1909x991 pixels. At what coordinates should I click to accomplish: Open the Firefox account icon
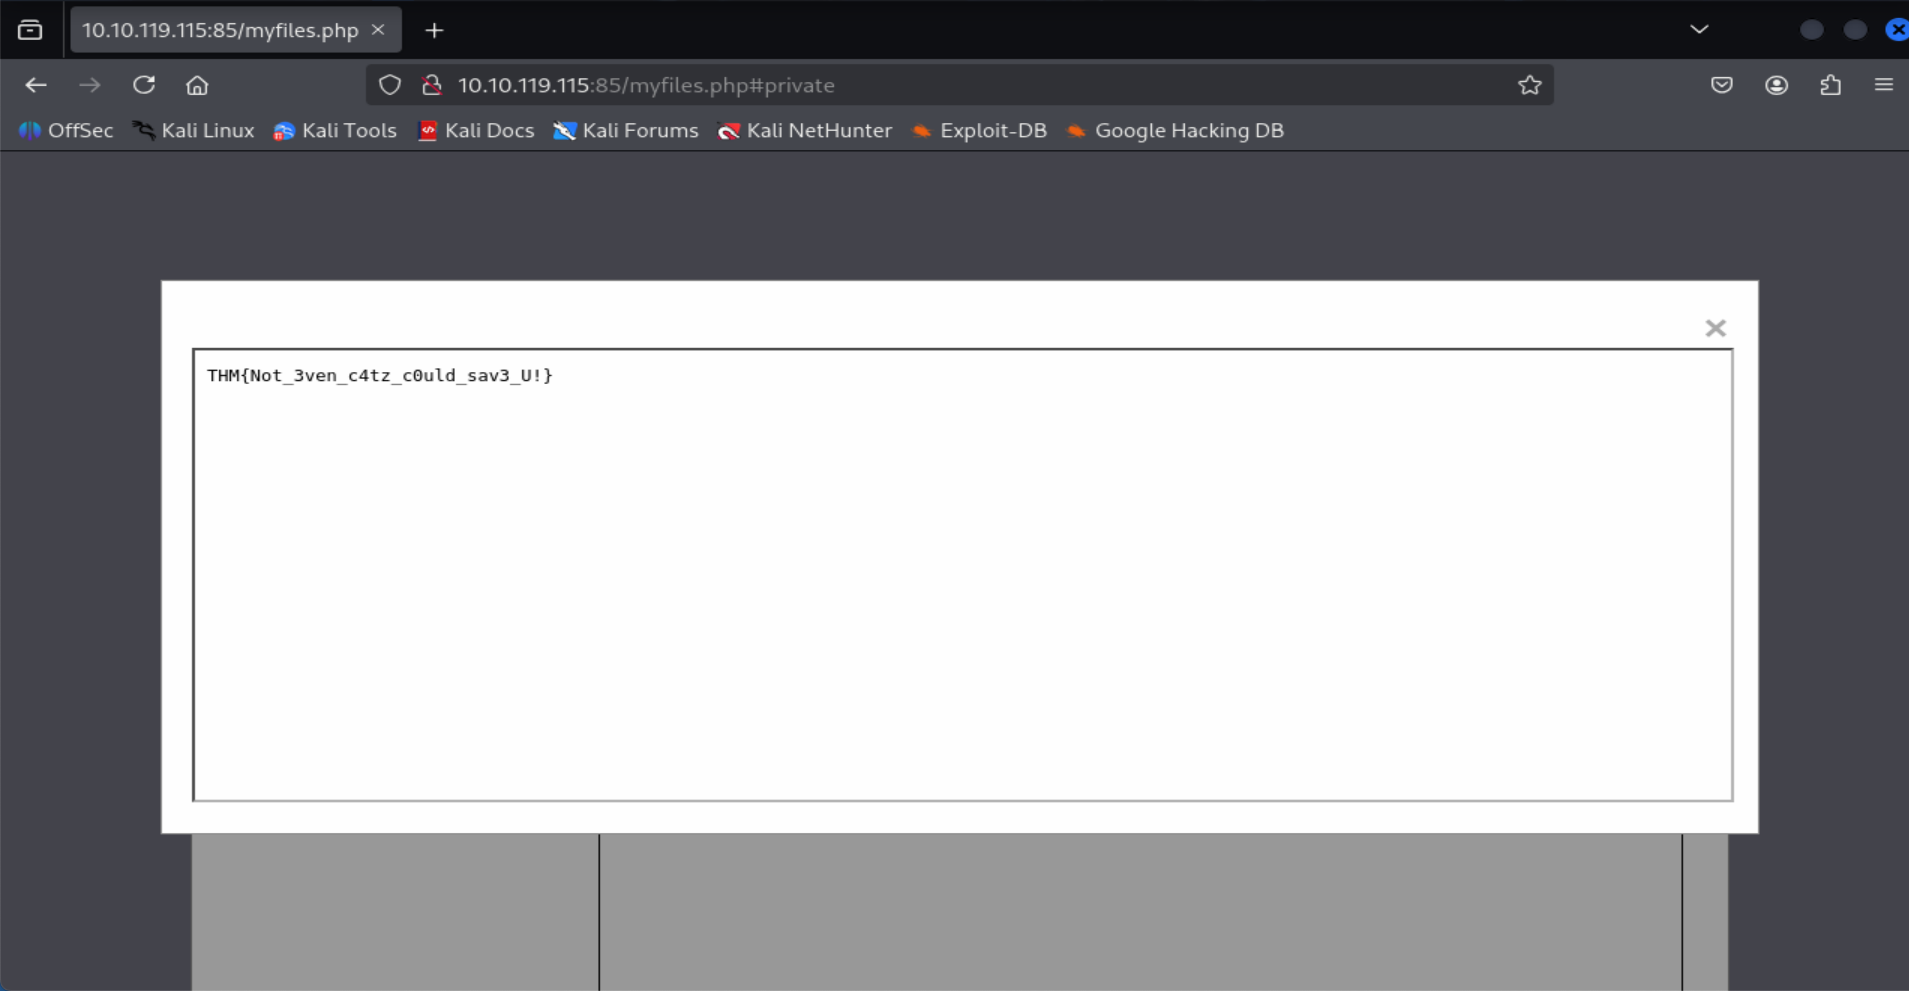point(1776,86)
